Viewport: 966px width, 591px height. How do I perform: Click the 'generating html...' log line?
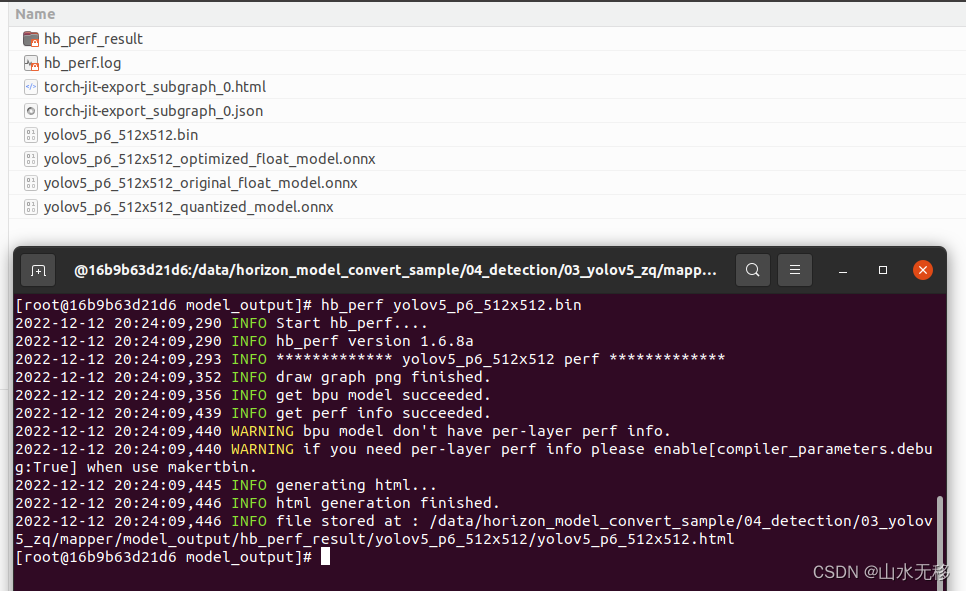[x=226, y=486]
